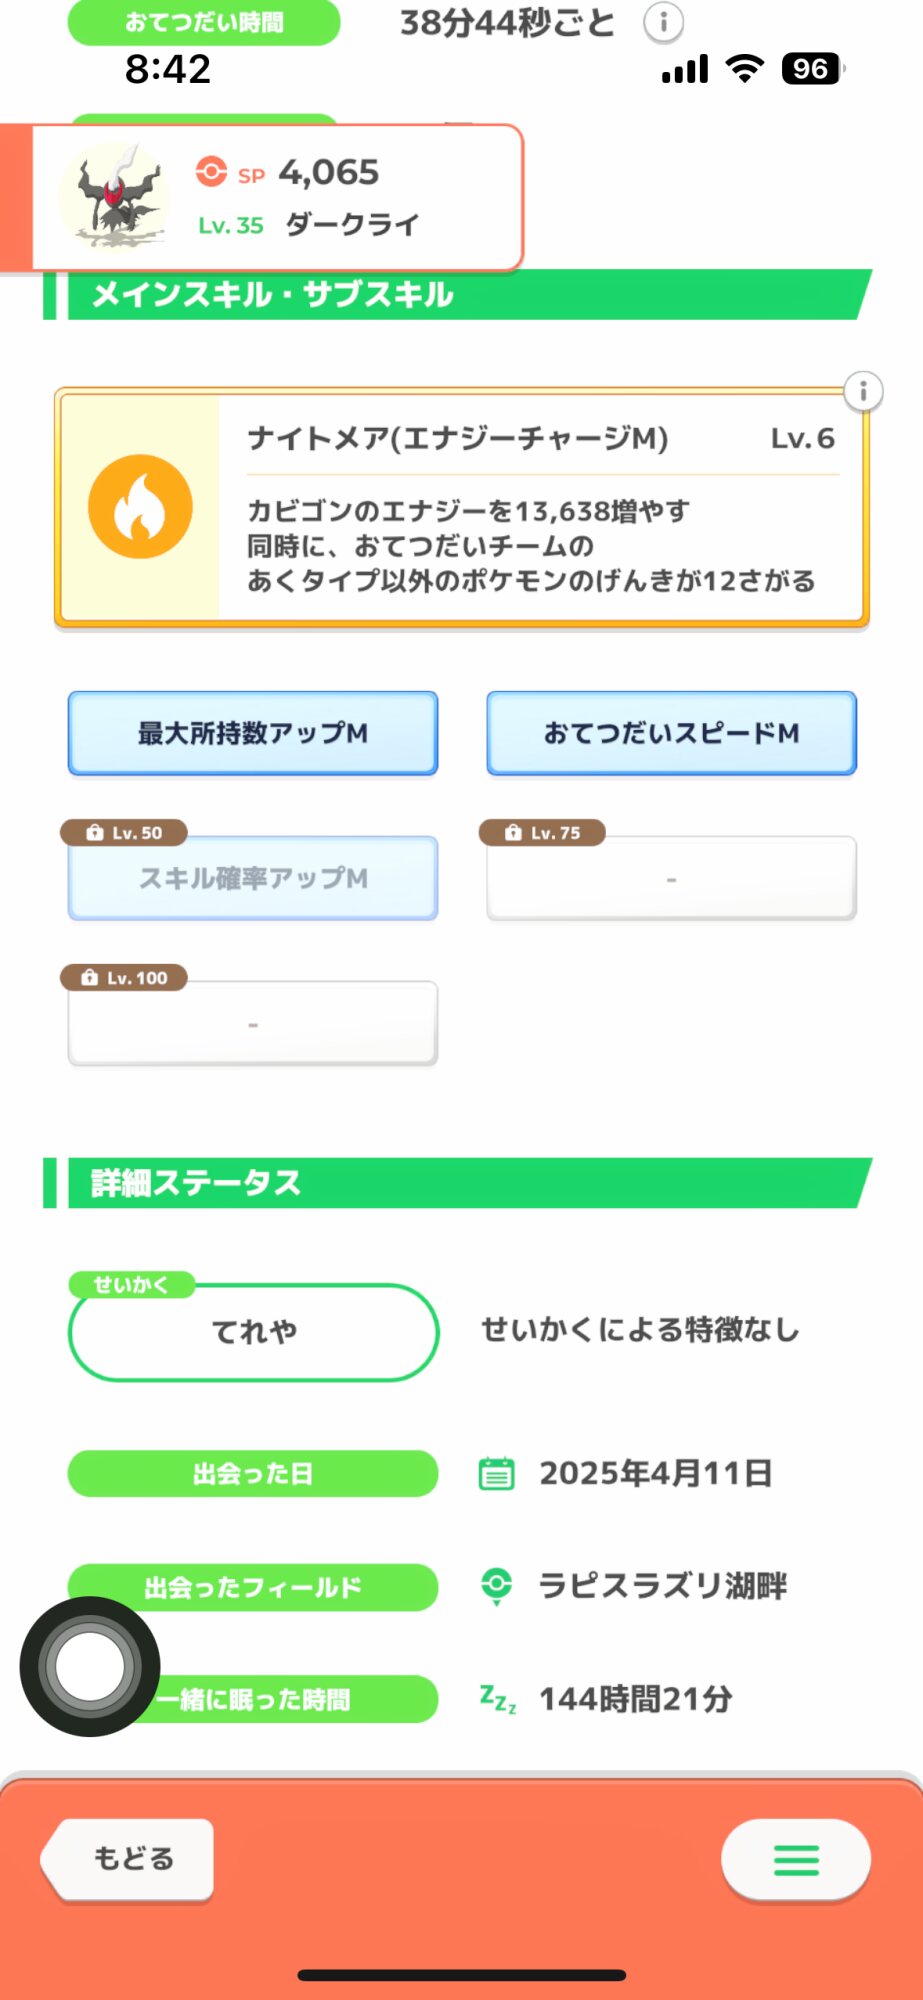
Task: Tap the location pin beside ラピスラズリ湖畔
Action: point(496,1586)
